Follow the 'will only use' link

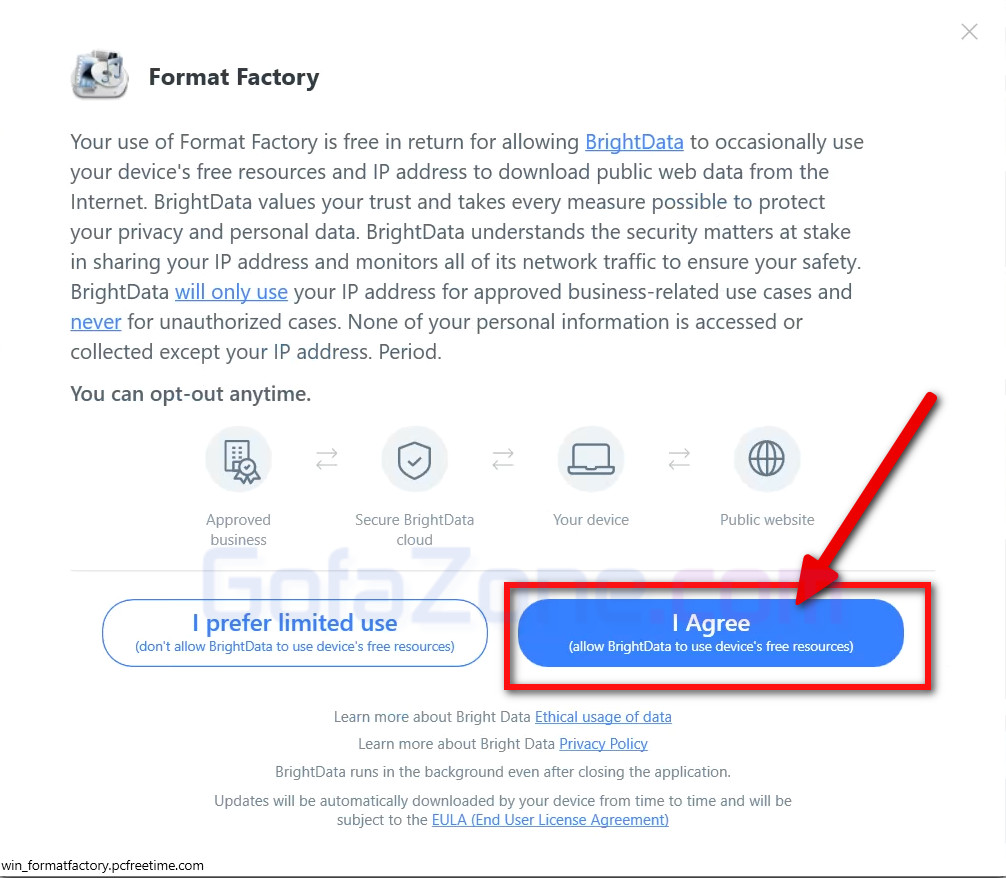231,292
